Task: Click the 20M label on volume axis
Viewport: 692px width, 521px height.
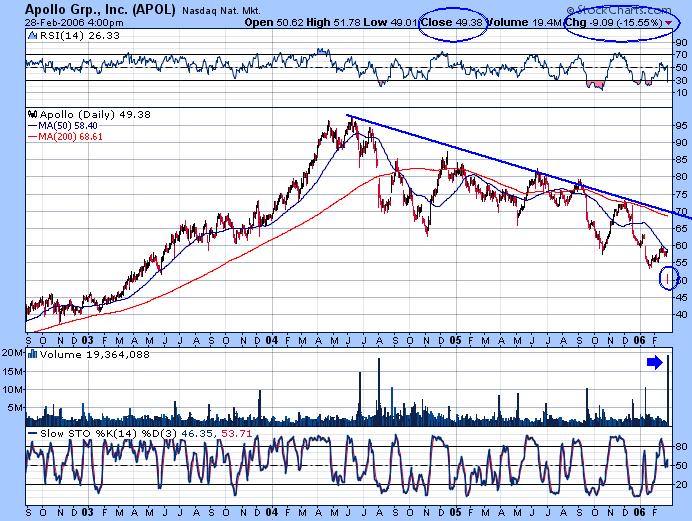Action: [12, 352]
